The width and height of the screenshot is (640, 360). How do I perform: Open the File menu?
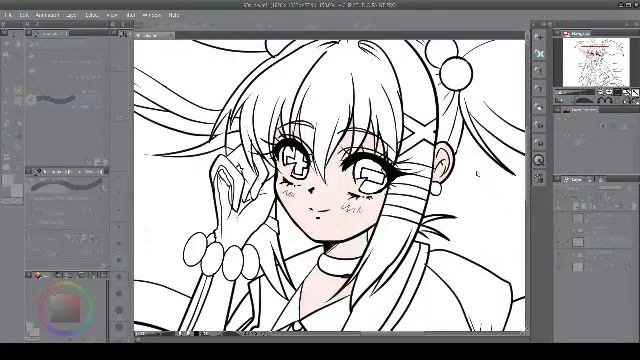coord(8,15)
